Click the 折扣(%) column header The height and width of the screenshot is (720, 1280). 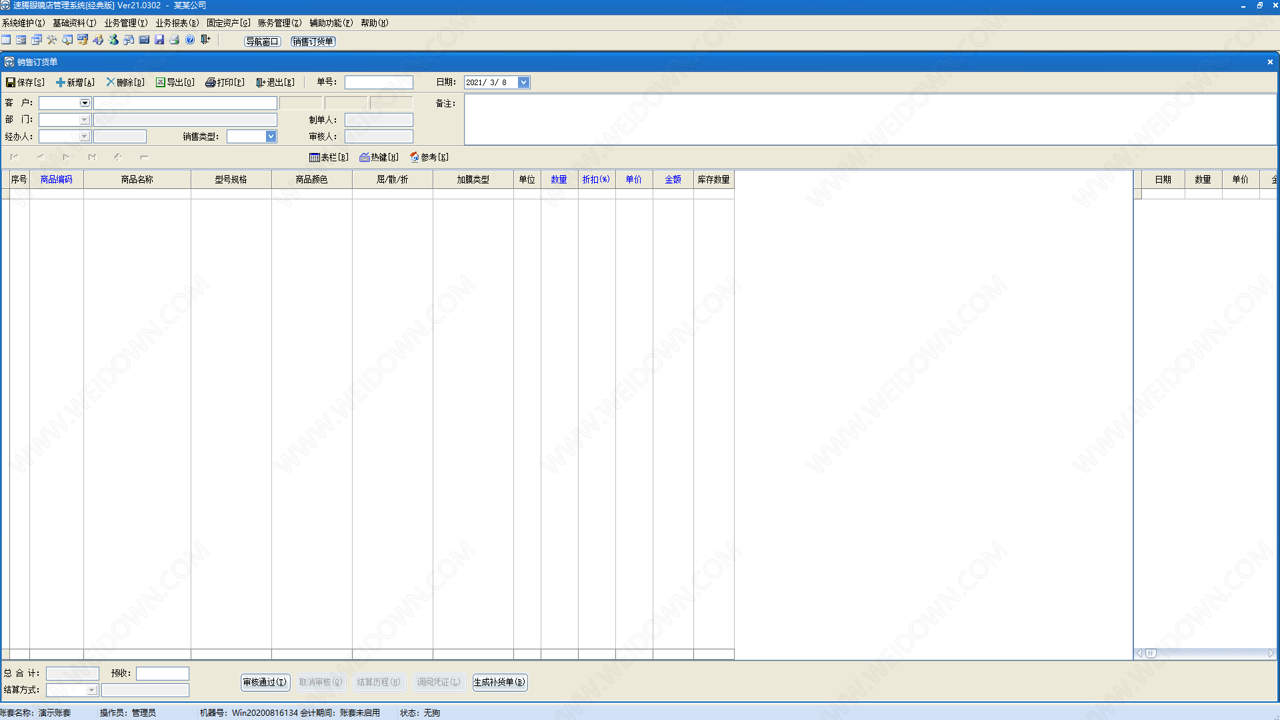pyautogui.click(x=596, y=180)
